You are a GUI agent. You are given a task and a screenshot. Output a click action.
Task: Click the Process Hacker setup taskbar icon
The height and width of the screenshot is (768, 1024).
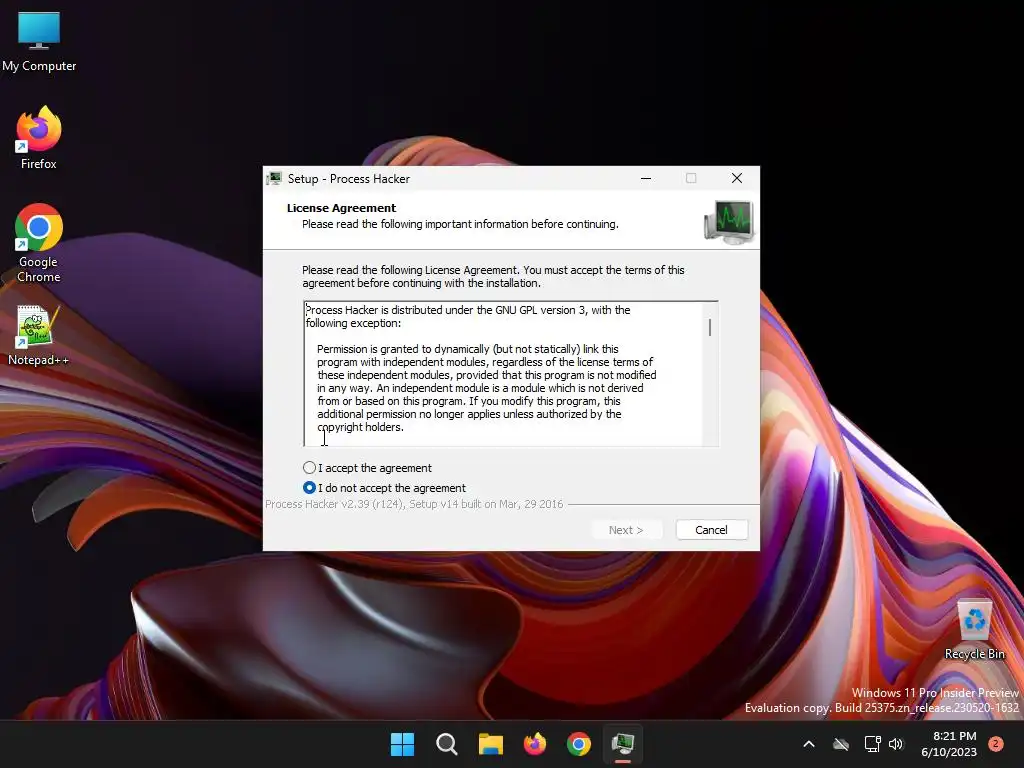[623, 744]
